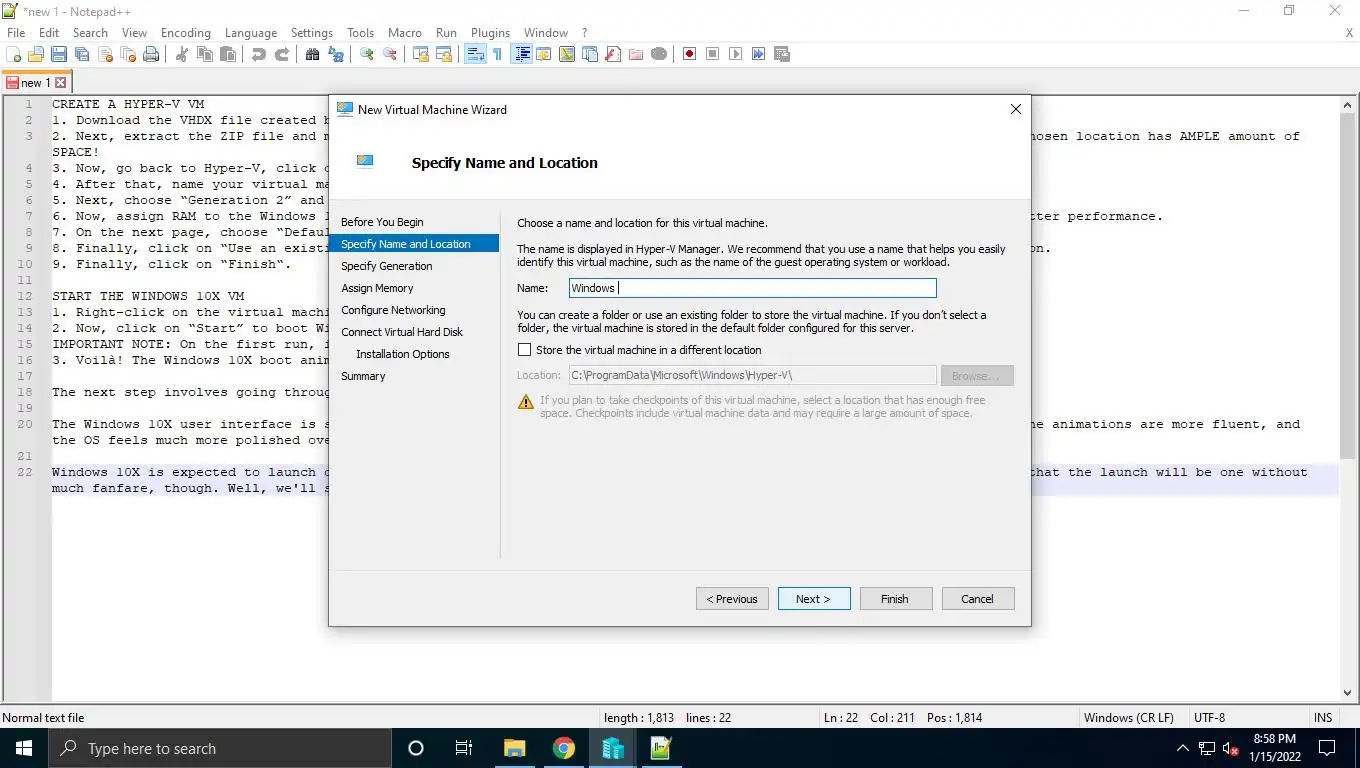This screenshot has height=768, width=1360.
Task: Click the Zoom In magnifier icon
Action: pyautogui.click(x=367, y=54)
